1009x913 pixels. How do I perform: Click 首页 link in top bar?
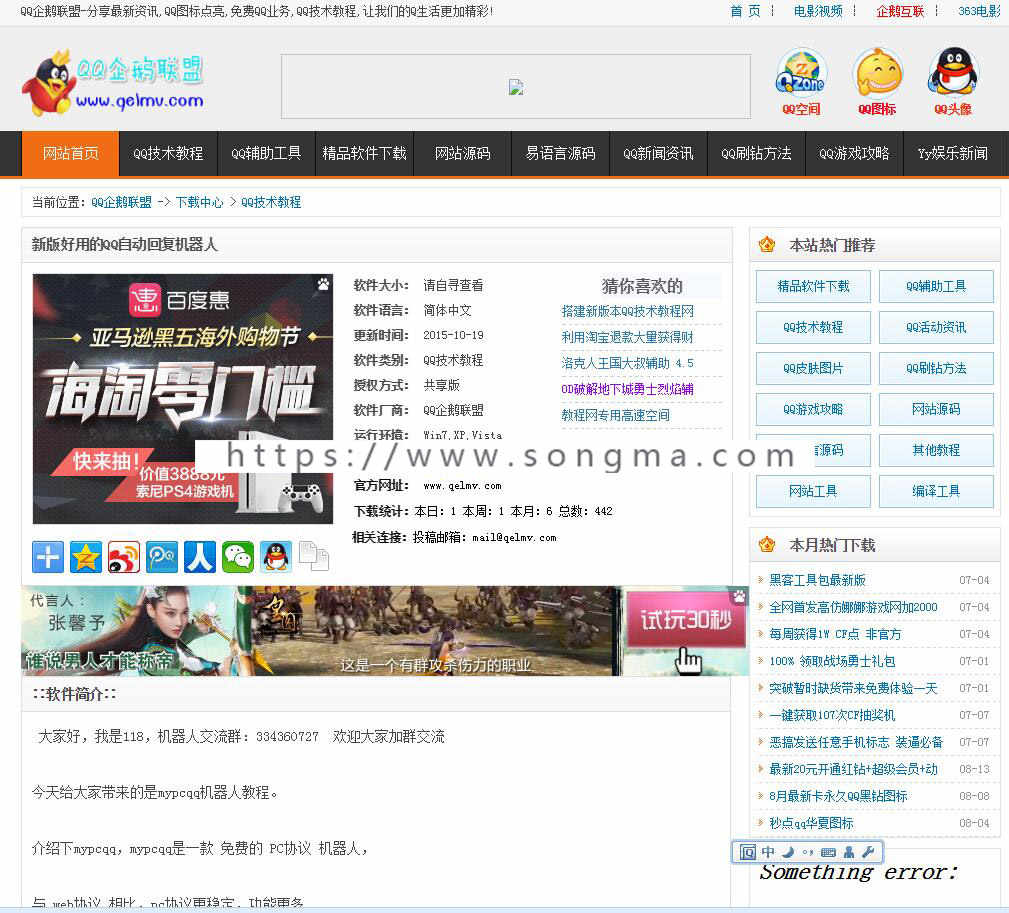tap(745, 11)
